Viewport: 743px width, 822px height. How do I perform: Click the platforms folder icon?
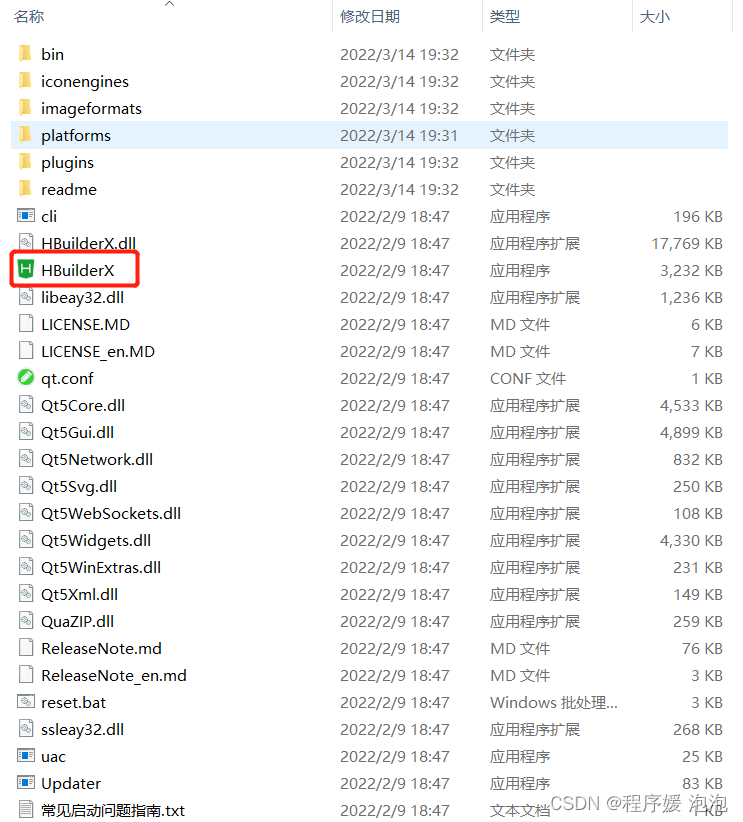[x=25, y=135]
